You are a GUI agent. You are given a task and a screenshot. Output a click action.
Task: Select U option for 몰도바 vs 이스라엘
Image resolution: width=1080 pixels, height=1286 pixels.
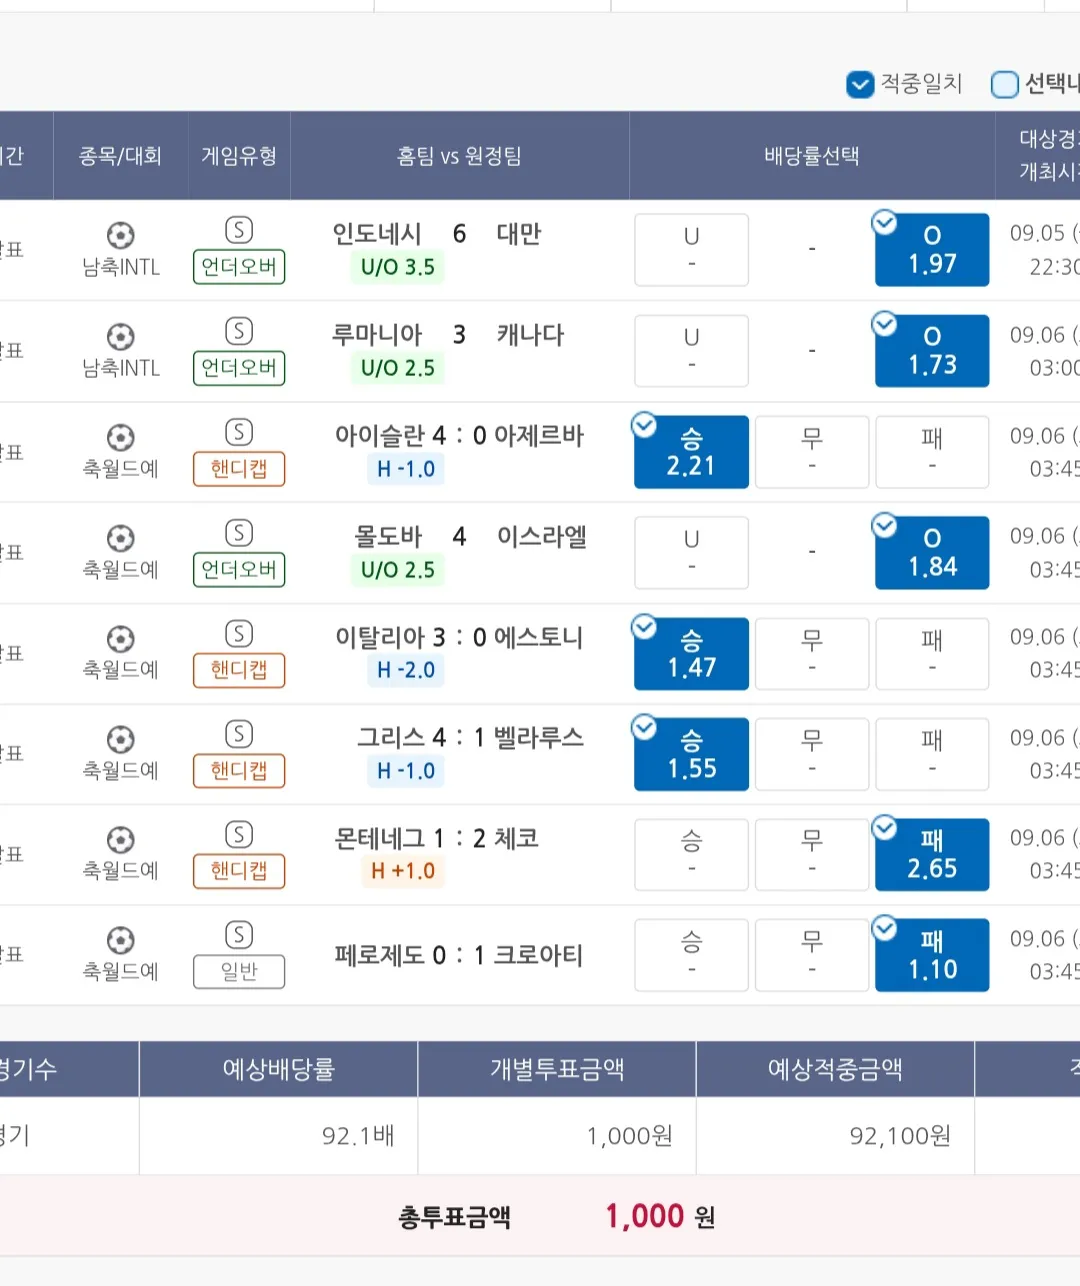click(x=691, y=552)
